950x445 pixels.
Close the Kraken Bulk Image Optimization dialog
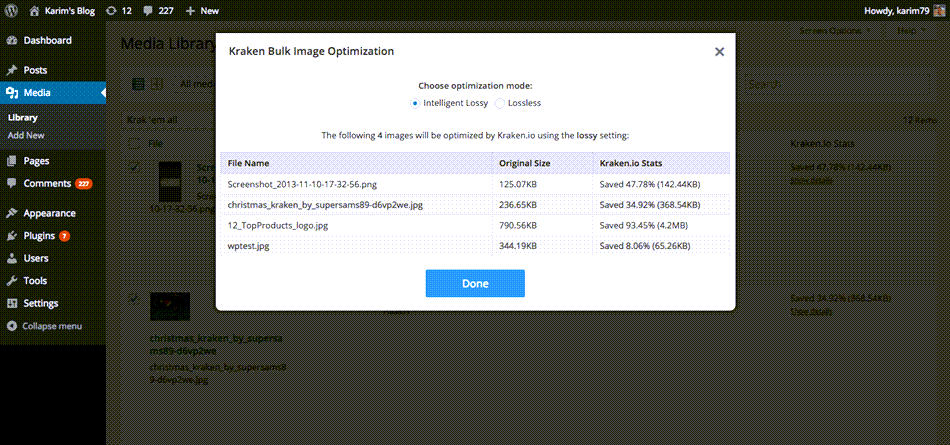pyautogui.click(x=719, y=52)
